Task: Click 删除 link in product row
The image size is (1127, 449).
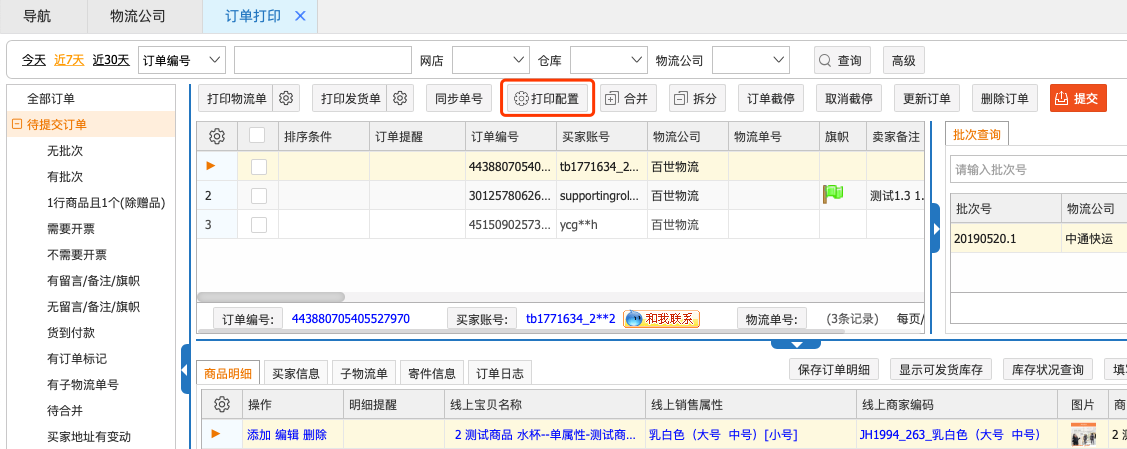Action: (314, 434)
